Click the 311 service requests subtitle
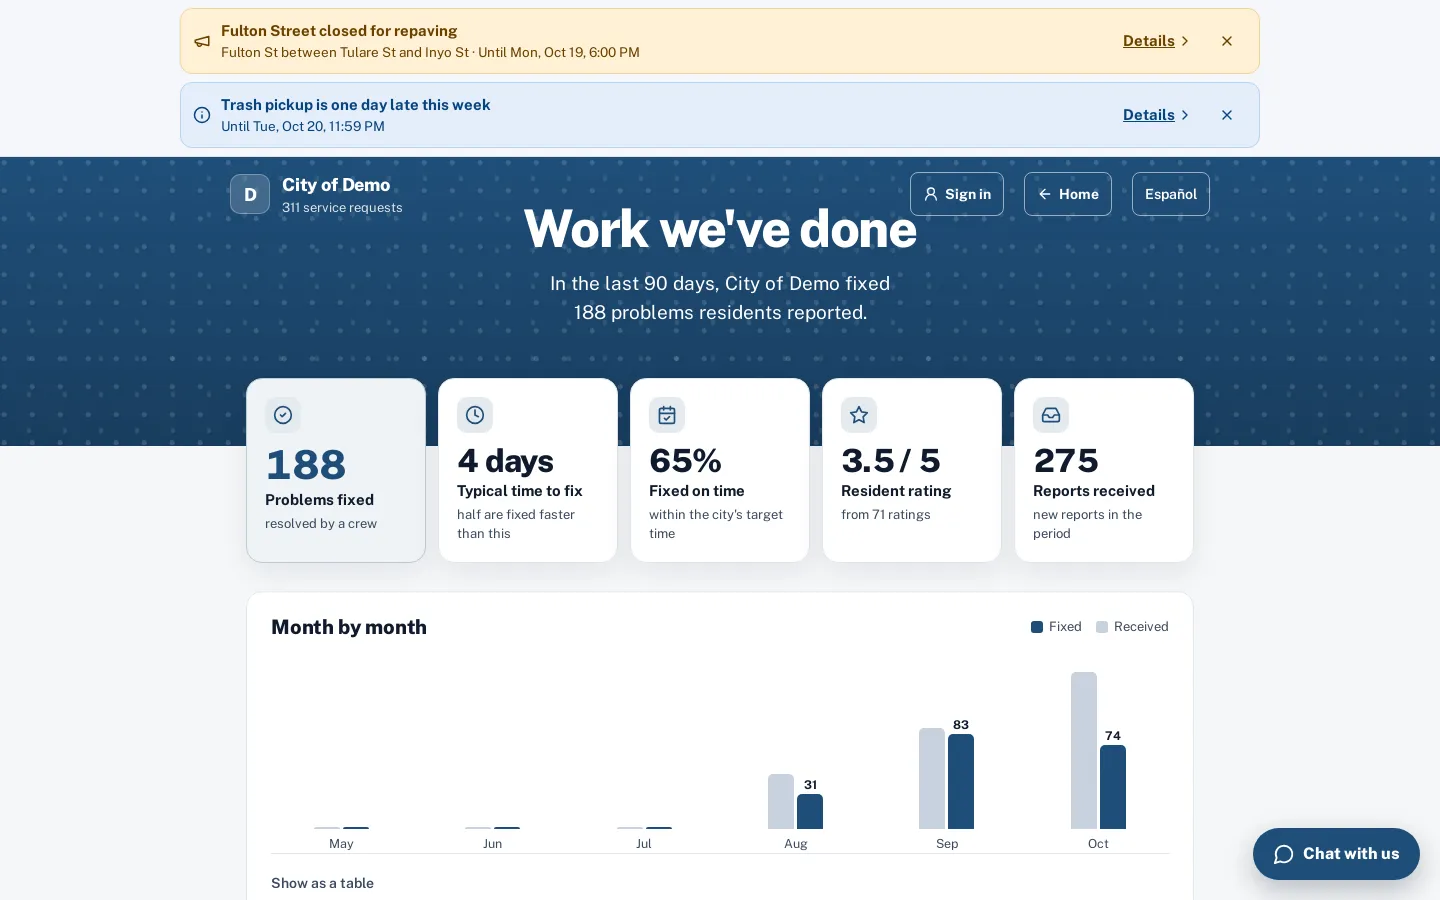 pos(342,208)
